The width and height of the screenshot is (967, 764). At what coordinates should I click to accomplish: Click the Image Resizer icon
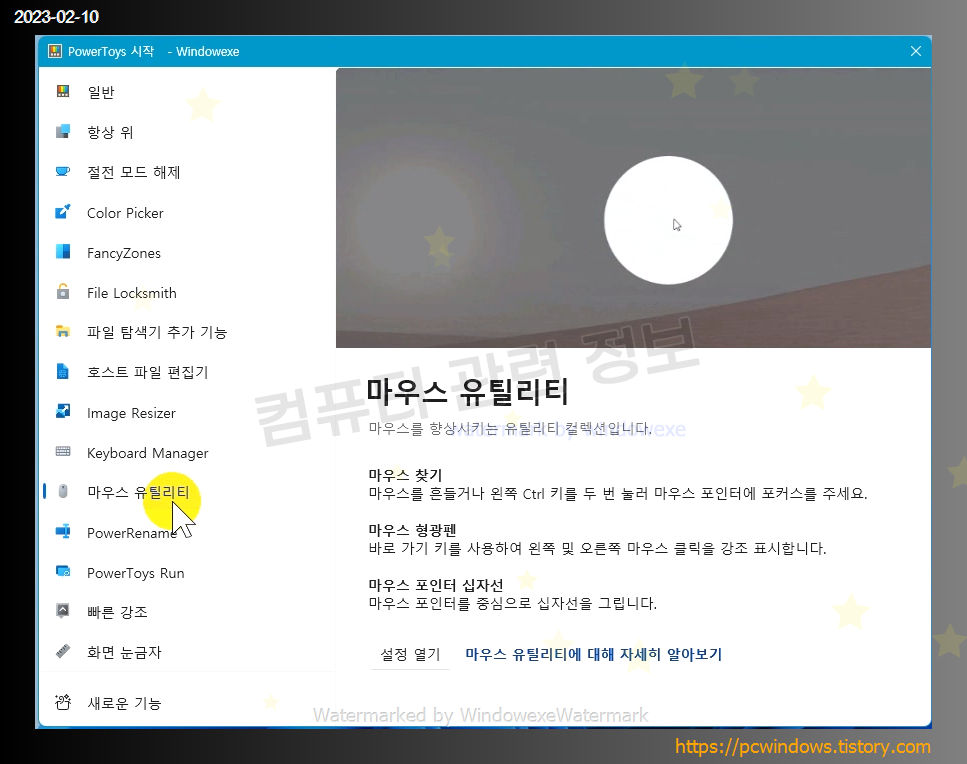pyautogui.click(x=63, y=411)
